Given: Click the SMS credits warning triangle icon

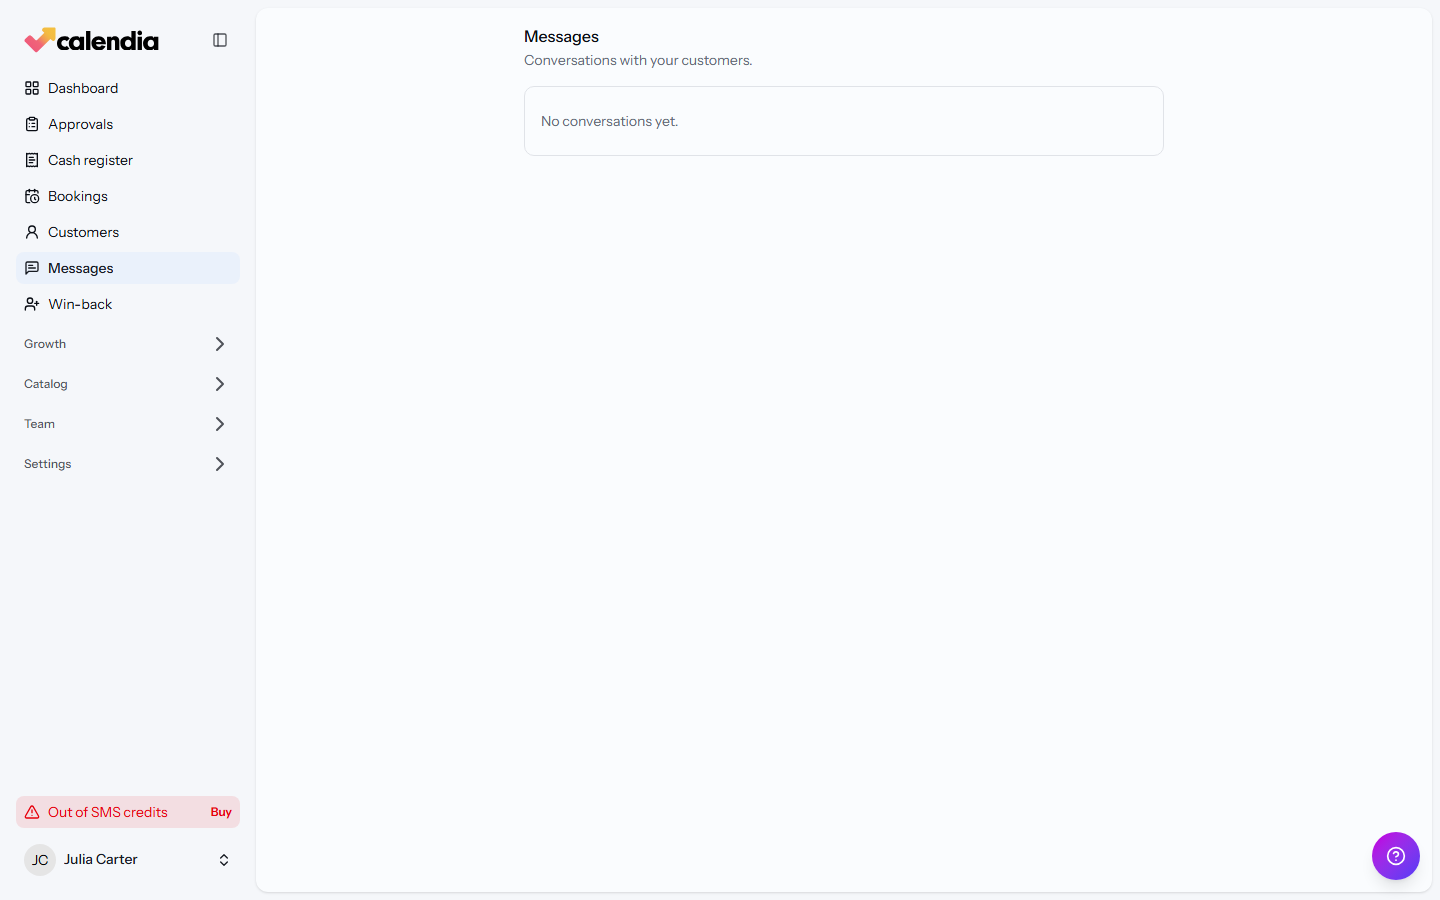Looking at the screenshot, I should pyautogui.click(x=32, y=812).
